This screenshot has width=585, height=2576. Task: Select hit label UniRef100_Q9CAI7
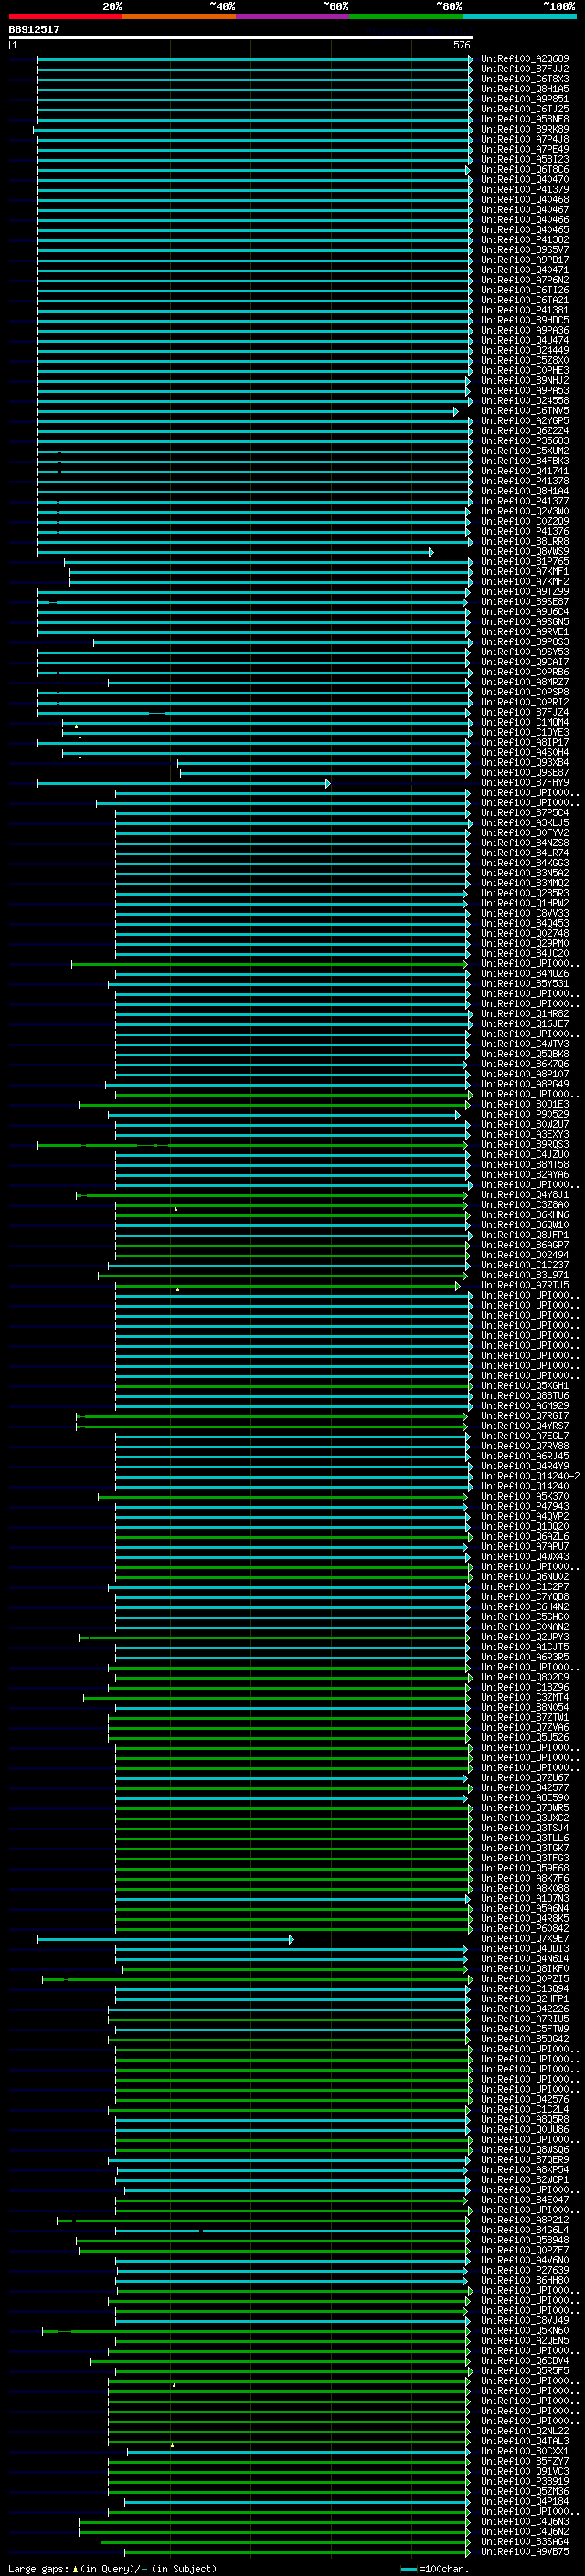[x=525, y=662]
